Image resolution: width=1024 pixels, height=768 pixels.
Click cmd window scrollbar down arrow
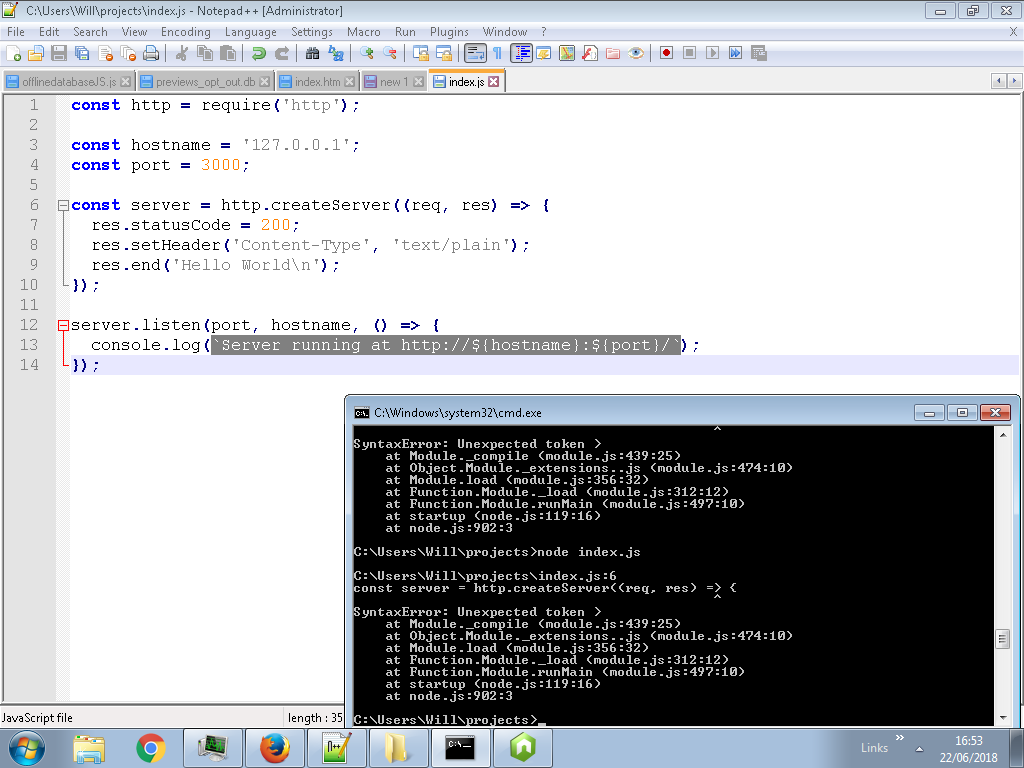coord(1003,718)
